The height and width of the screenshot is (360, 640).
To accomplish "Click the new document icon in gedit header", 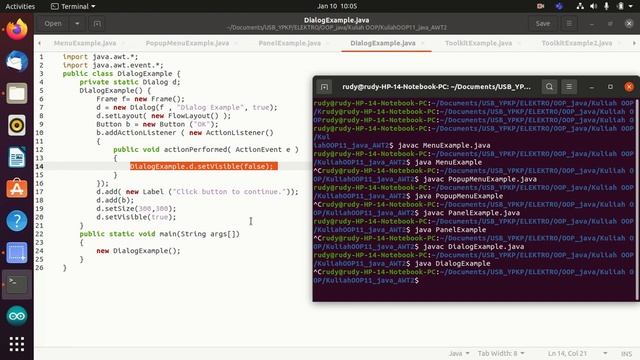I will (97, 24).
